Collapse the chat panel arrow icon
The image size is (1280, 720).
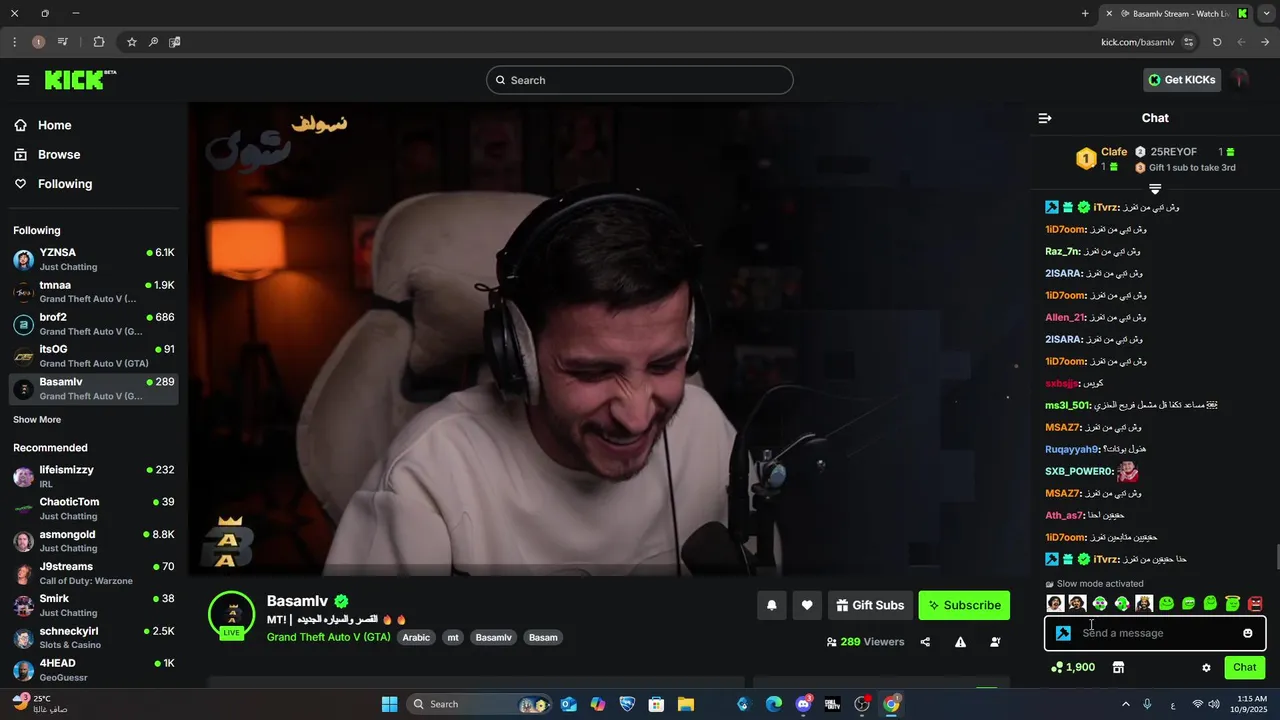click(1045, 118)
